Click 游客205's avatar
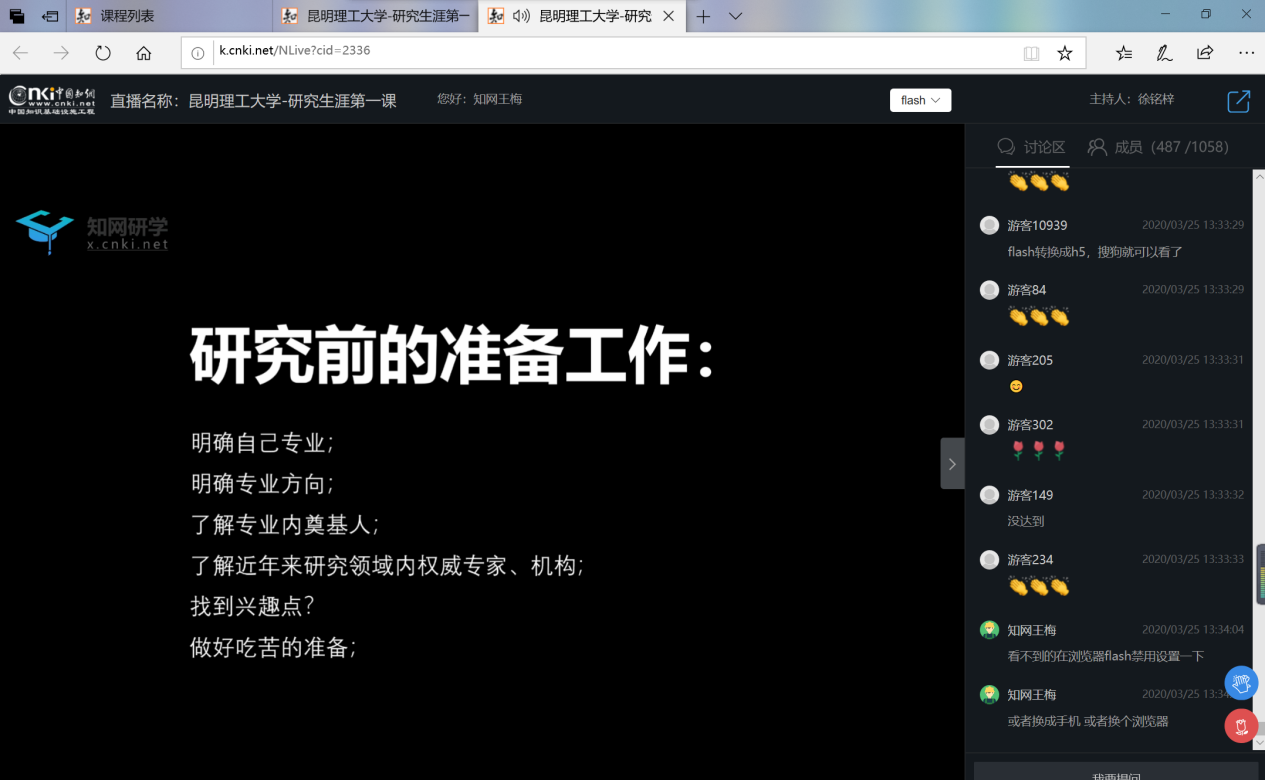This screenshot has width=1265, height=780. (x=989, y=360)
